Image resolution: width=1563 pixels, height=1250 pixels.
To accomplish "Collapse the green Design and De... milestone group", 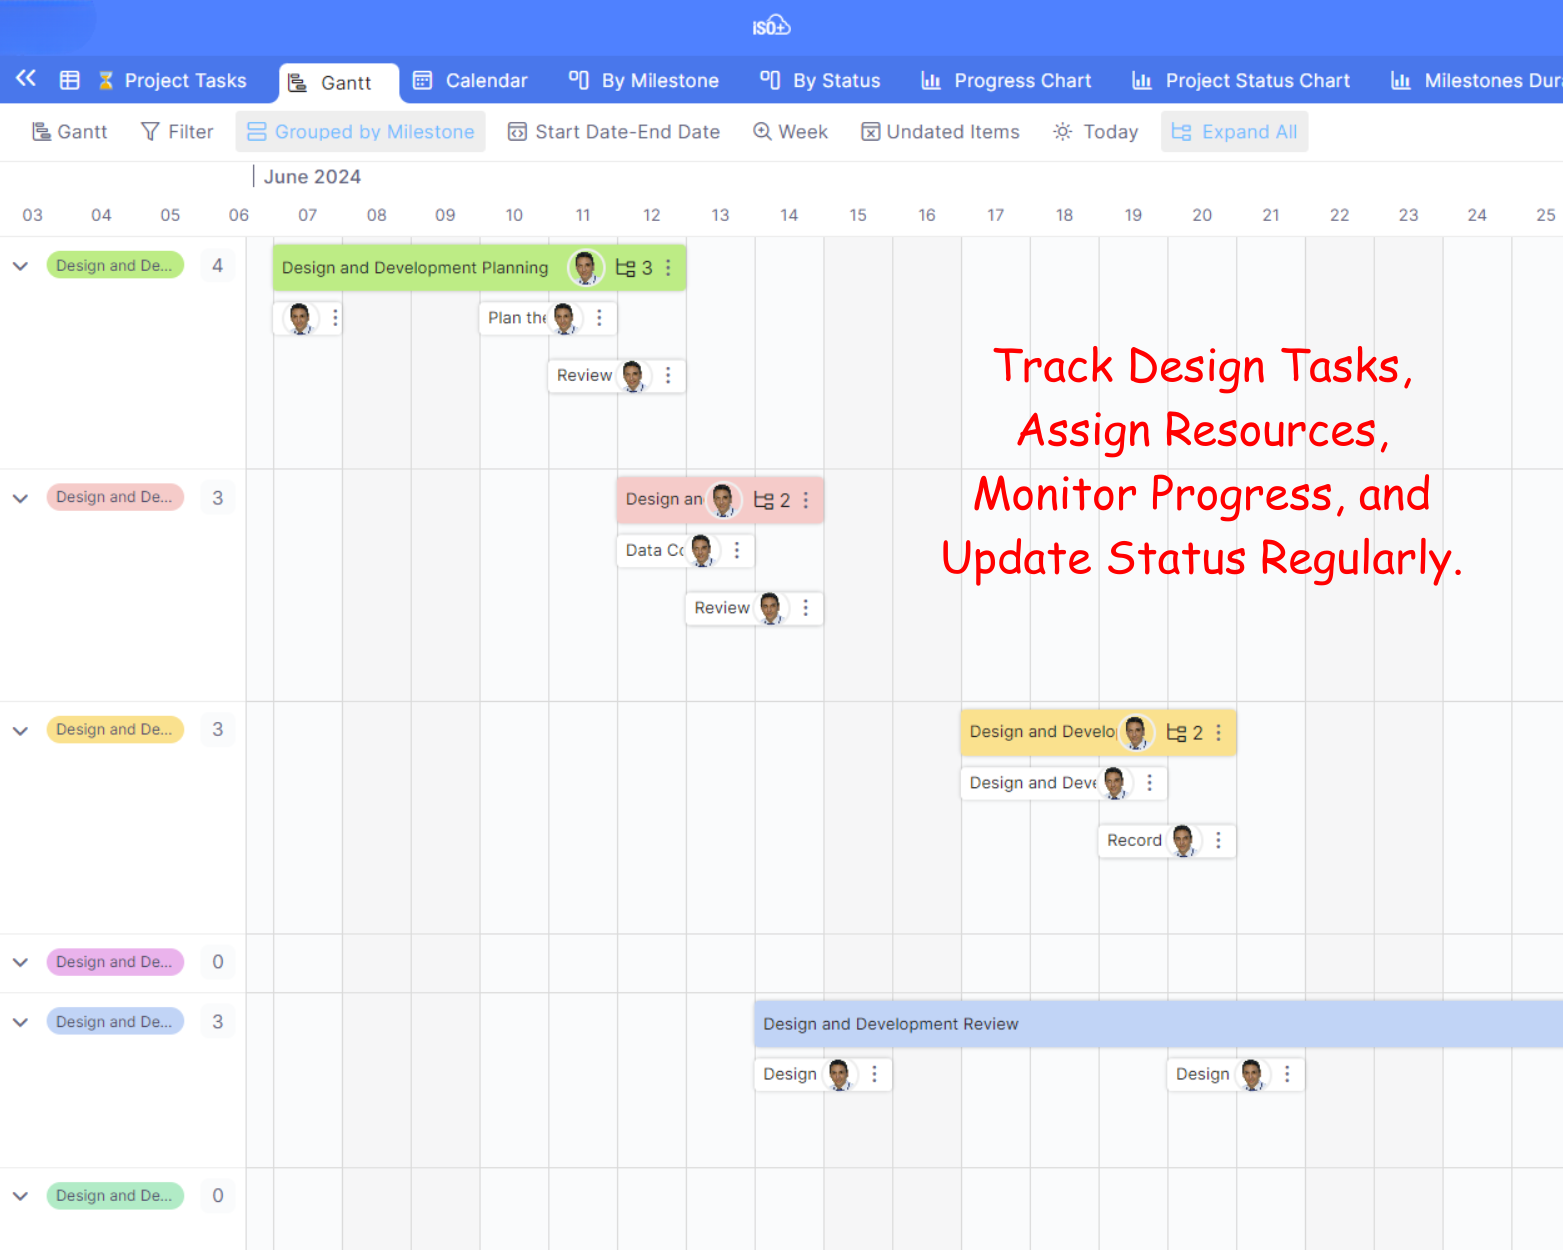I will pos(20,266).
